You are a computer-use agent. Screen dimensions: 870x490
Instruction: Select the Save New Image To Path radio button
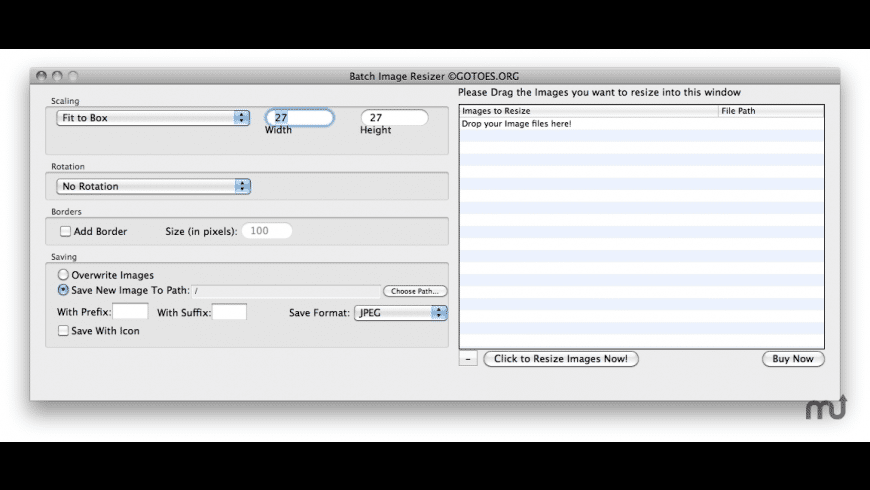coord(63,290)
